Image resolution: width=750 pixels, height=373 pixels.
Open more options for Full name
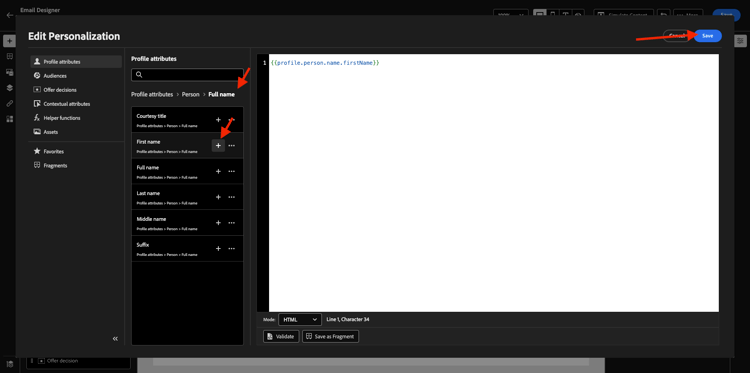pyautogui.click(x=232, y=171)
